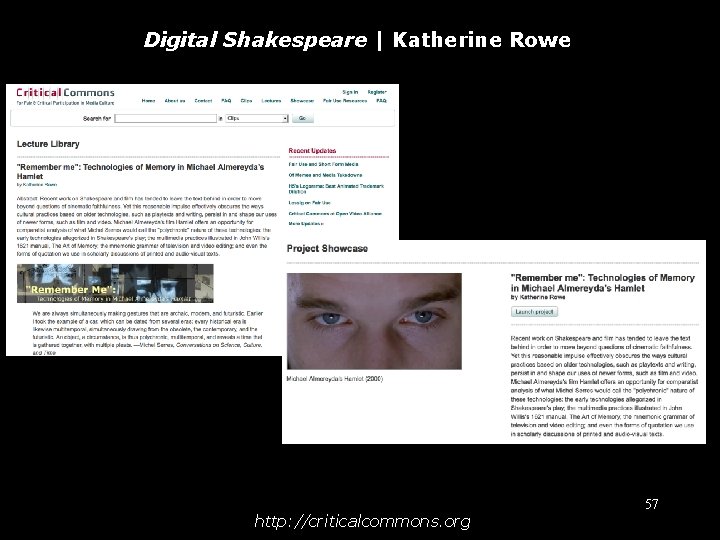The height and width of the screenshot is (540, 720).
Task: Click the "Remember Me" lecture banner image
Action: pyautogui.click(x=115, y=283)
